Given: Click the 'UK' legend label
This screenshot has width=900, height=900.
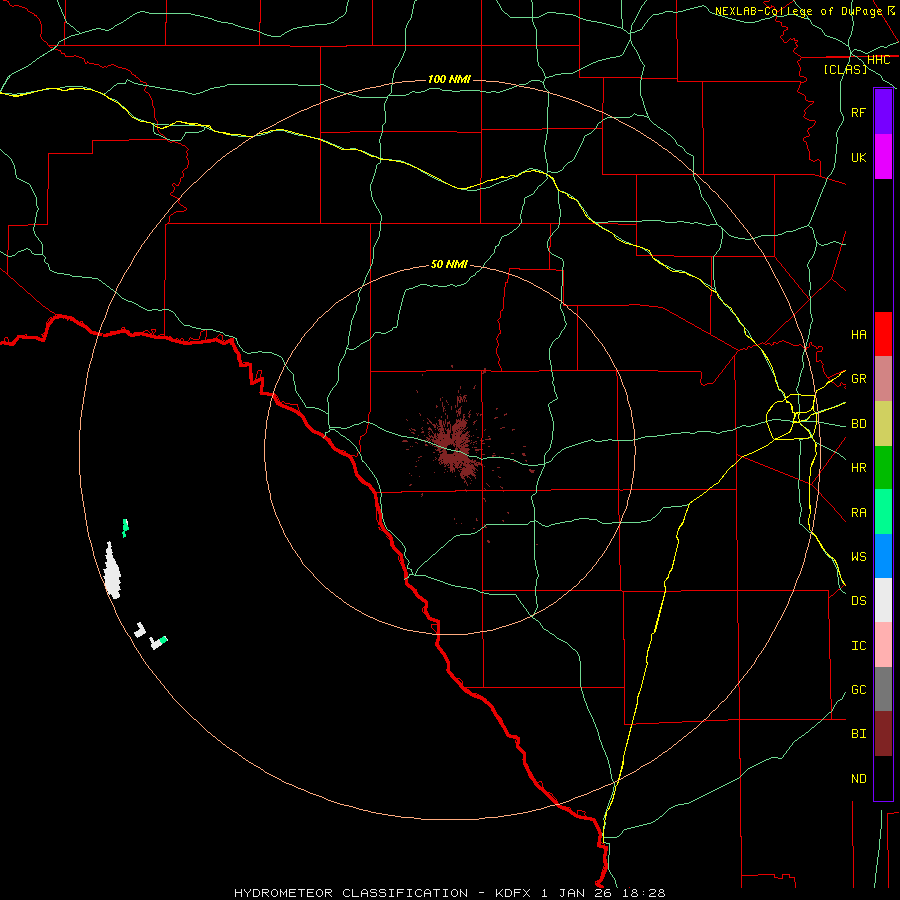Looking at the screenshot, I should pos(858,157).
